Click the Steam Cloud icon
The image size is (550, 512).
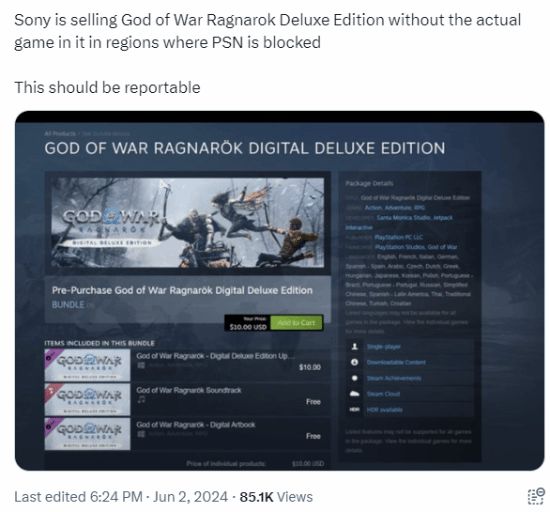[355, 394]
